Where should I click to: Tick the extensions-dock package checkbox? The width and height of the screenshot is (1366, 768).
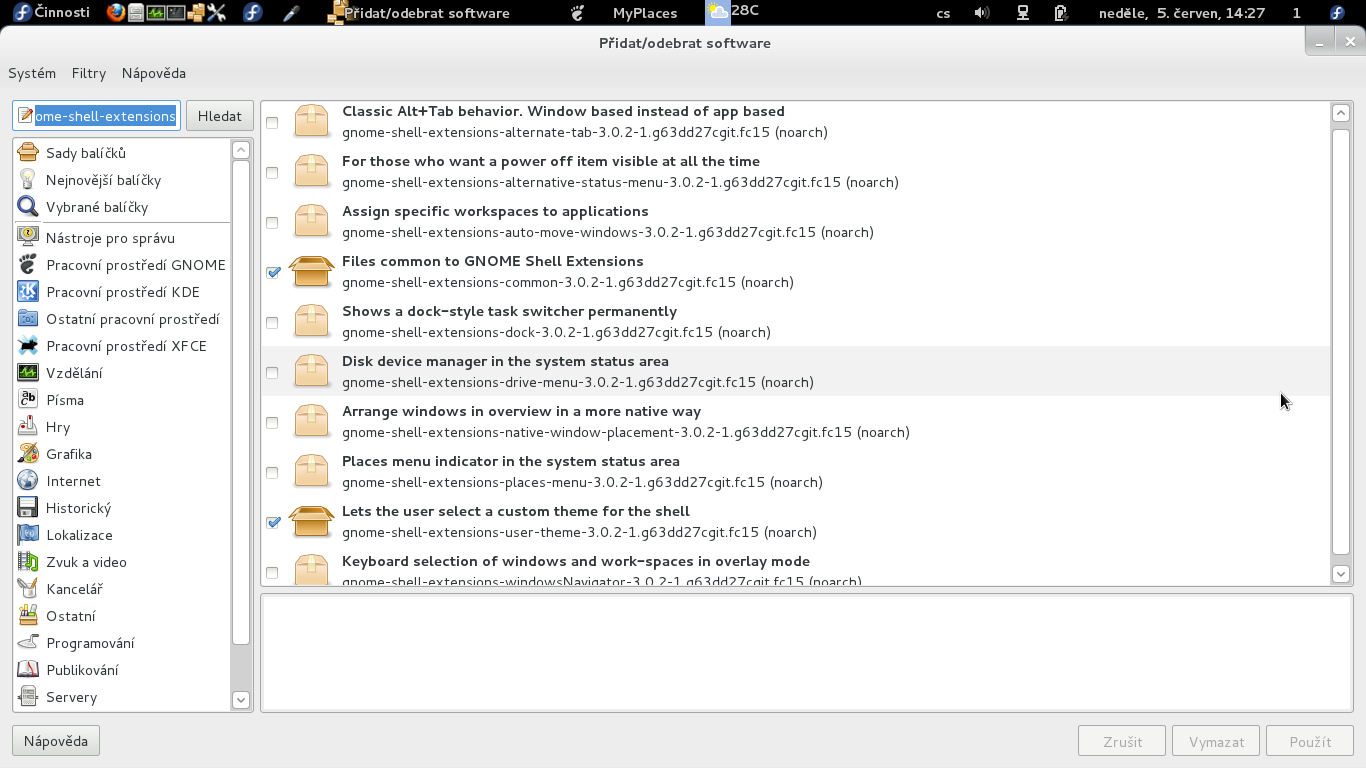pyautogui.click(x=272, y=322)
